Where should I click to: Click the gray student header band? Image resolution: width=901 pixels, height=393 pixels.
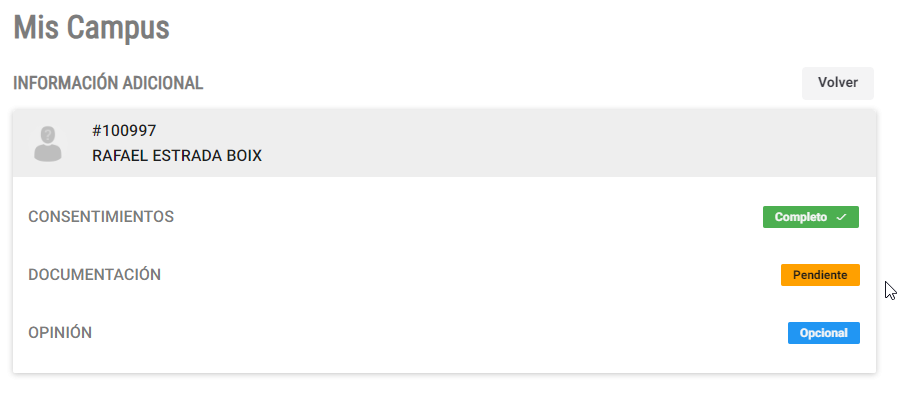[444, 144]
